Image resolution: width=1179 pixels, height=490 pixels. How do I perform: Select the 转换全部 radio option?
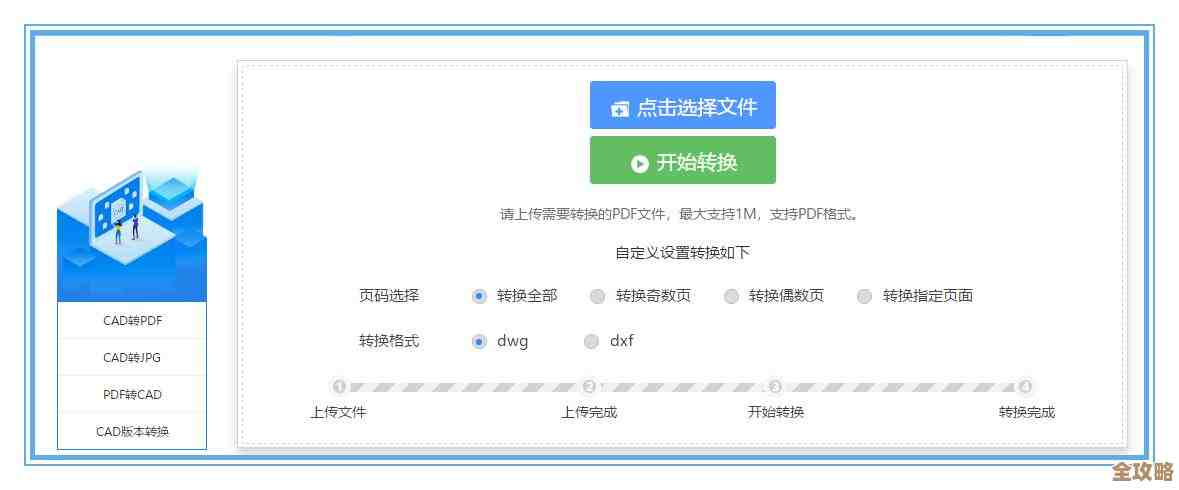click(x=479, y=296)
